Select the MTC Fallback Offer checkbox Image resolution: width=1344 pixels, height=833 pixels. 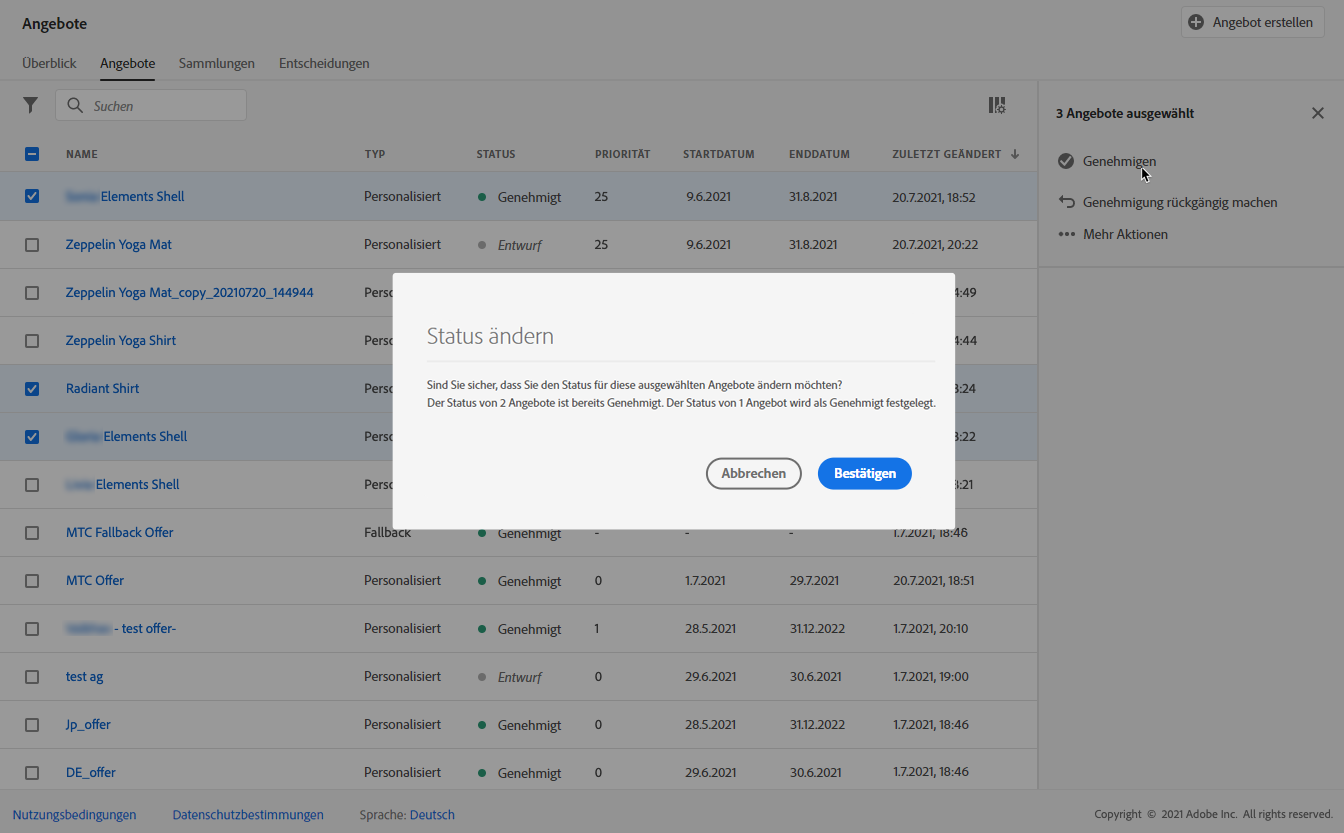32,533
